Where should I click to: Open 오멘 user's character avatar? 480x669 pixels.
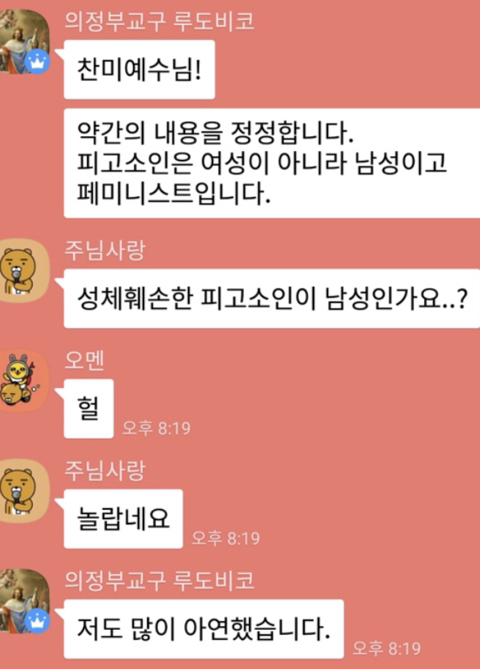pos(24,381)
